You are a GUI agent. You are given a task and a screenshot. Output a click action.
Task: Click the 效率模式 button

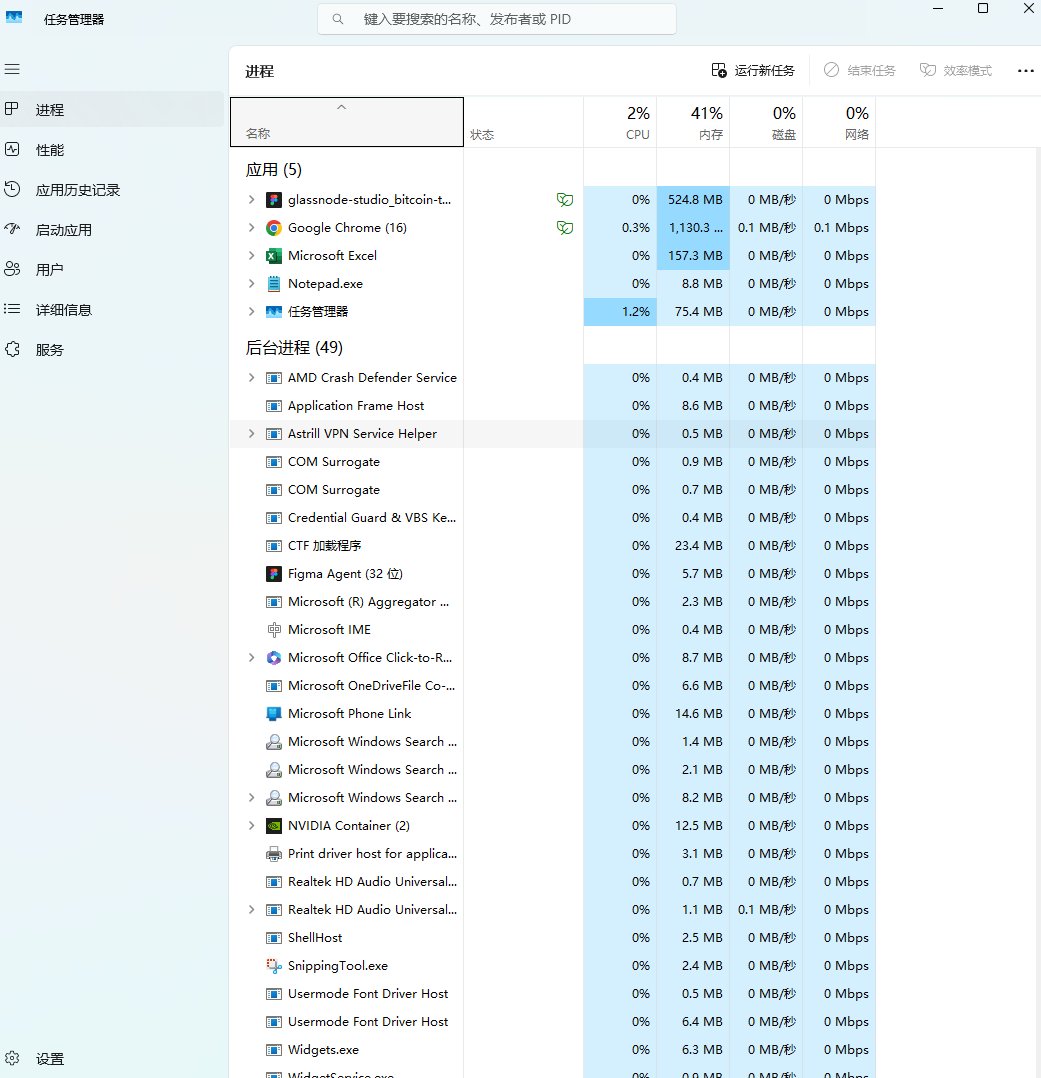(956, 71)
